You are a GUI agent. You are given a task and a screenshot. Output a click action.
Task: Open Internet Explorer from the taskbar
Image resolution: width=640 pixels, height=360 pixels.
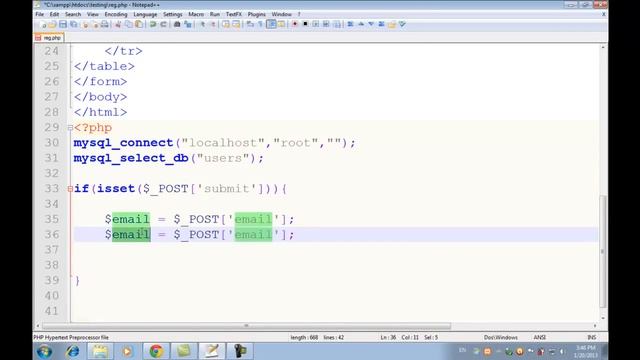click(x=73, y=351)
